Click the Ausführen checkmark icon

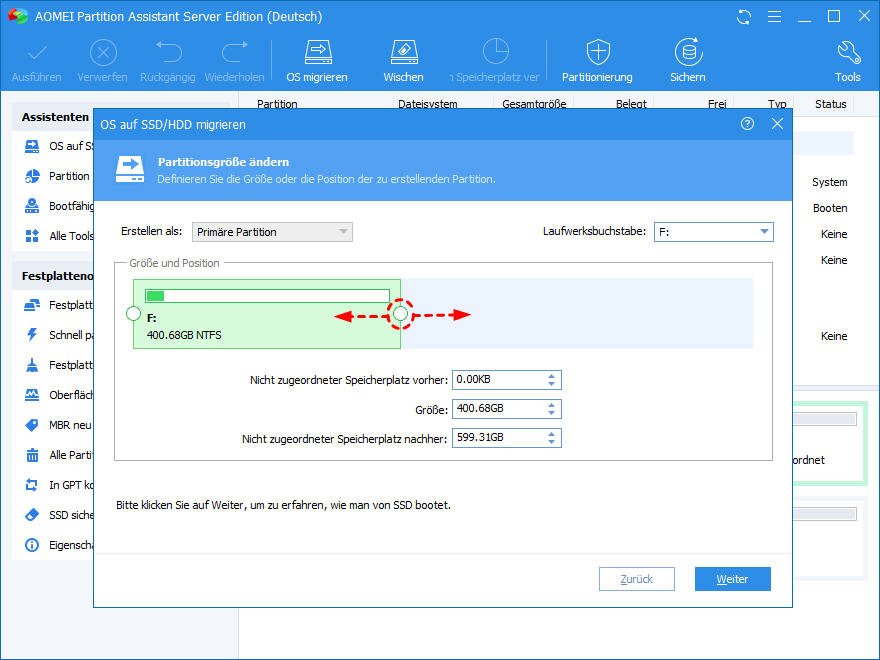(37, 53)
